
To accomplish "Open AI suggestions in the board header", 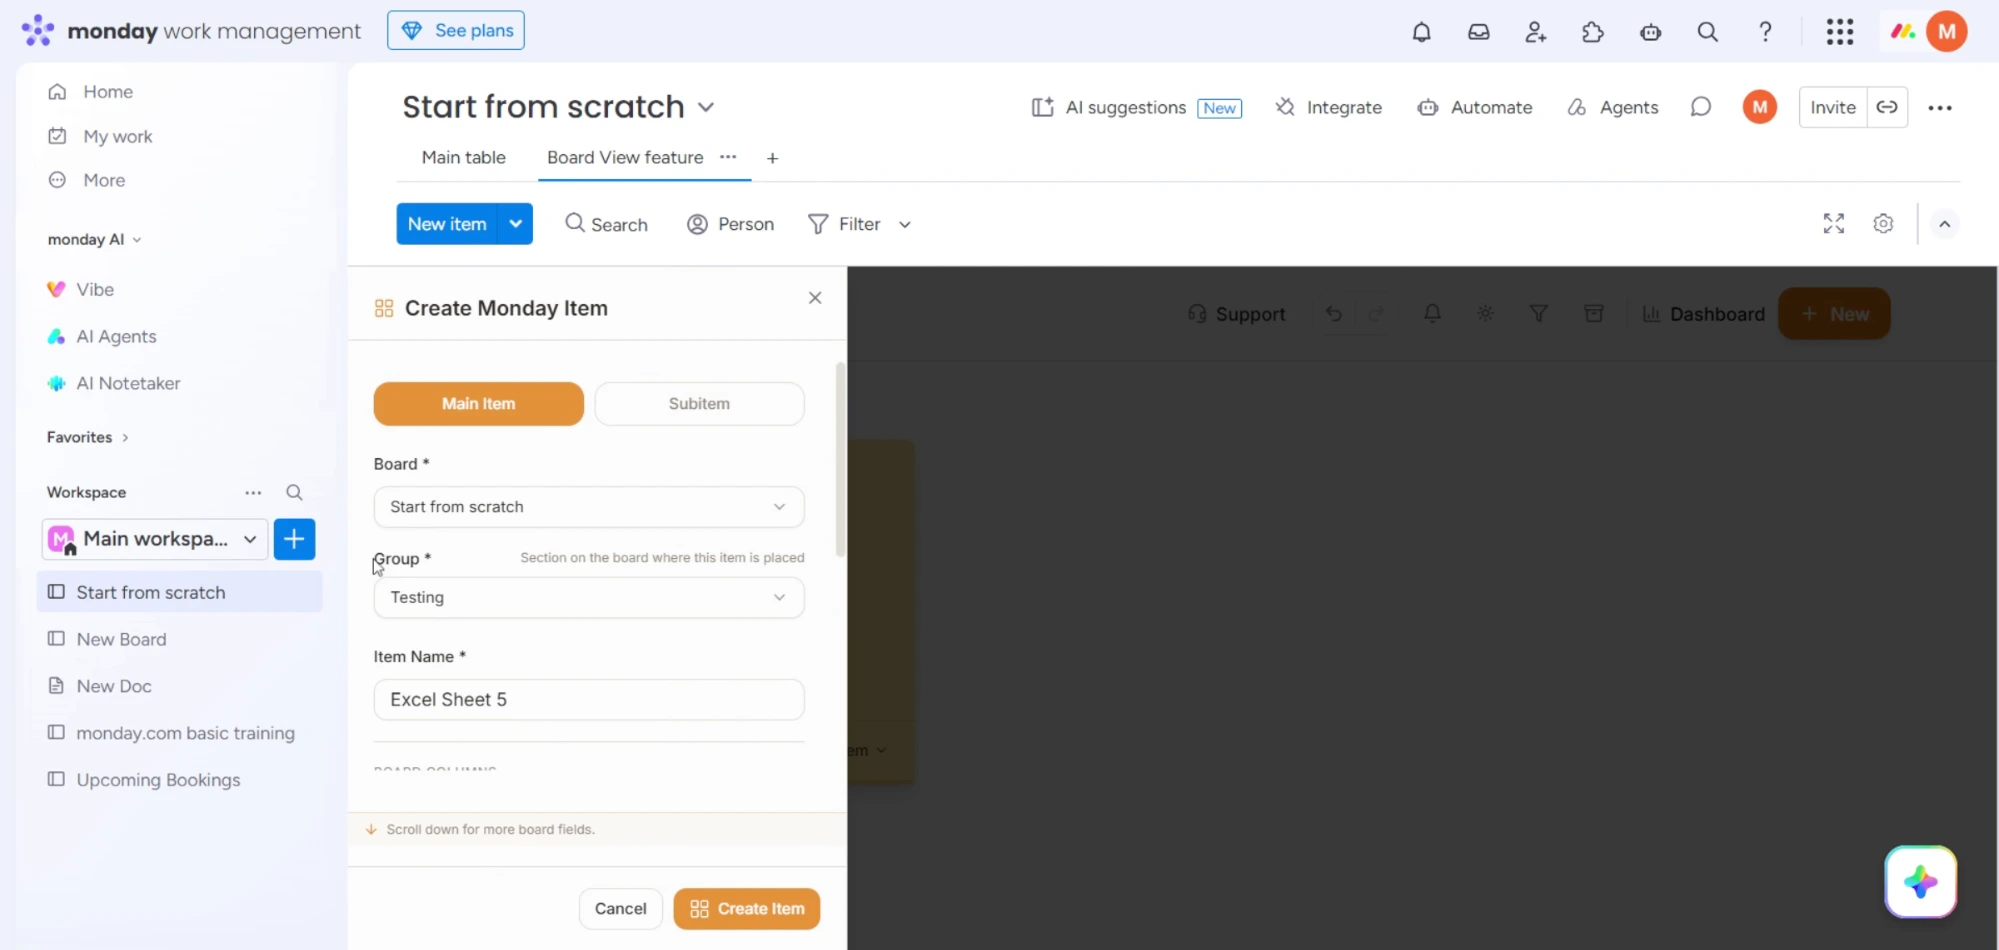I will pyautogui.click(x=1136, y=107).
